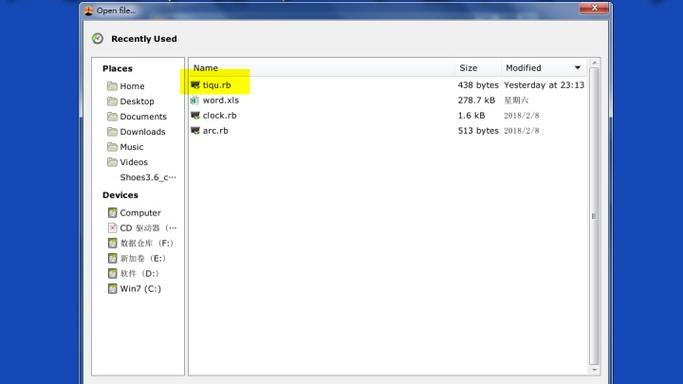Screen dimensions: 683x384
Task: Click the 1.6 kB size cell
Action: [x=471, y=116]
